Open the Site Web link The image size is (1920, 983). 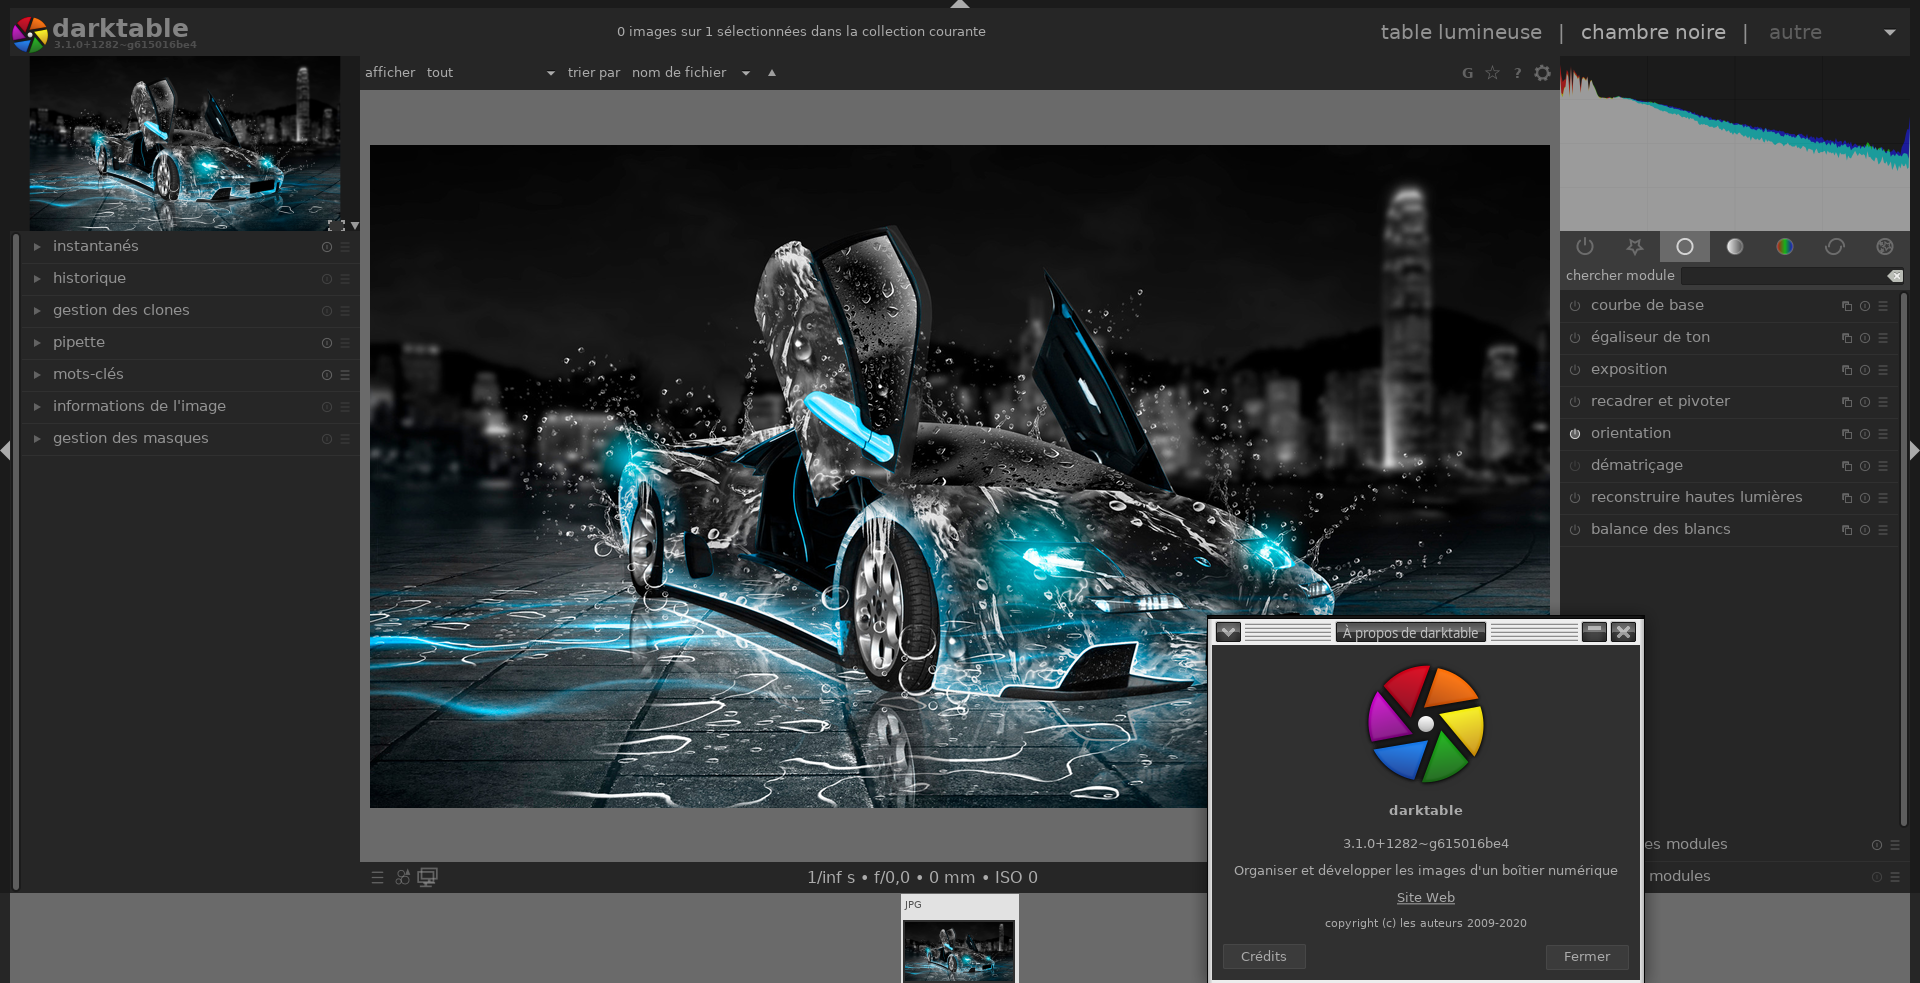coord(1425,898)
